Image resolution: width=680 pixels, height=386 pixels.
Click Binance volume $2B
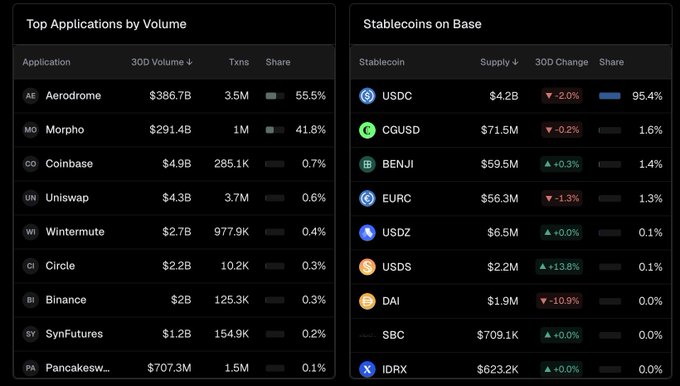[181, 300]
